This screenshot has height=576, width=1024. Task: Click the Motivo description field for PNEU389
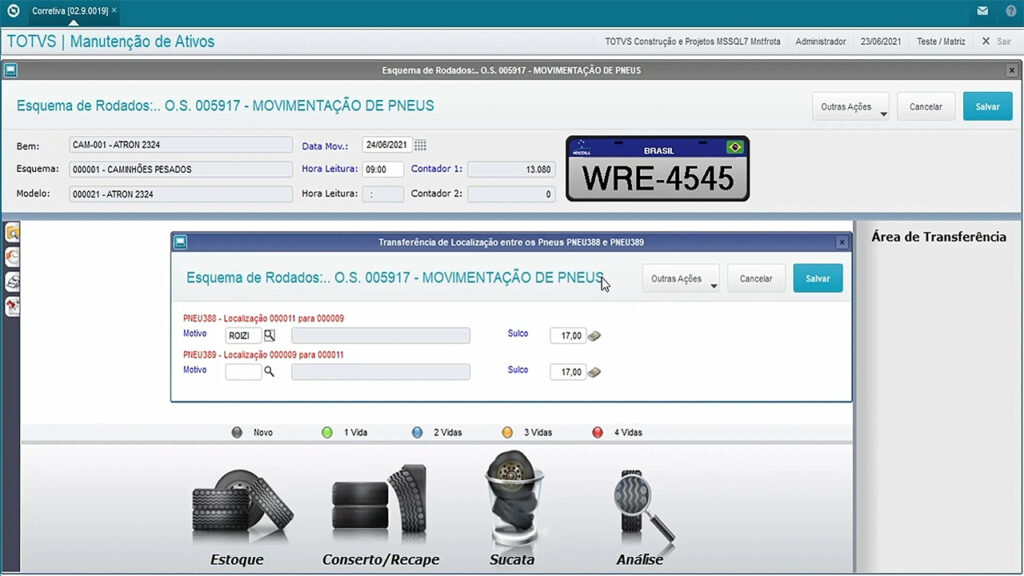point(381,372)
